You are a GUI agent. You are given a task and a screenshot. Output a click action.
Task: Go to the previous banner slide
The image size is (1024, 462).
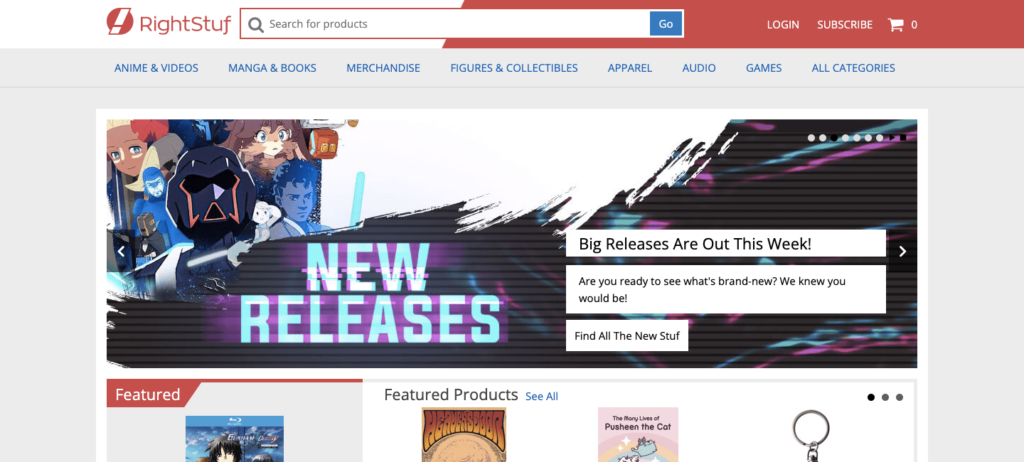click(121, 252)
